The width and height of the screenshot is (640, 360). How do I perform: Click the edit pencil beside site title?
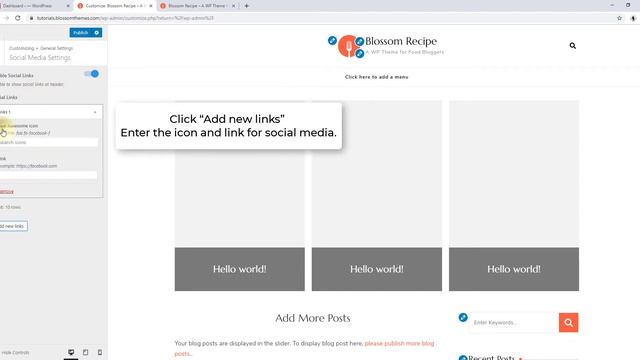coord(360,41)
